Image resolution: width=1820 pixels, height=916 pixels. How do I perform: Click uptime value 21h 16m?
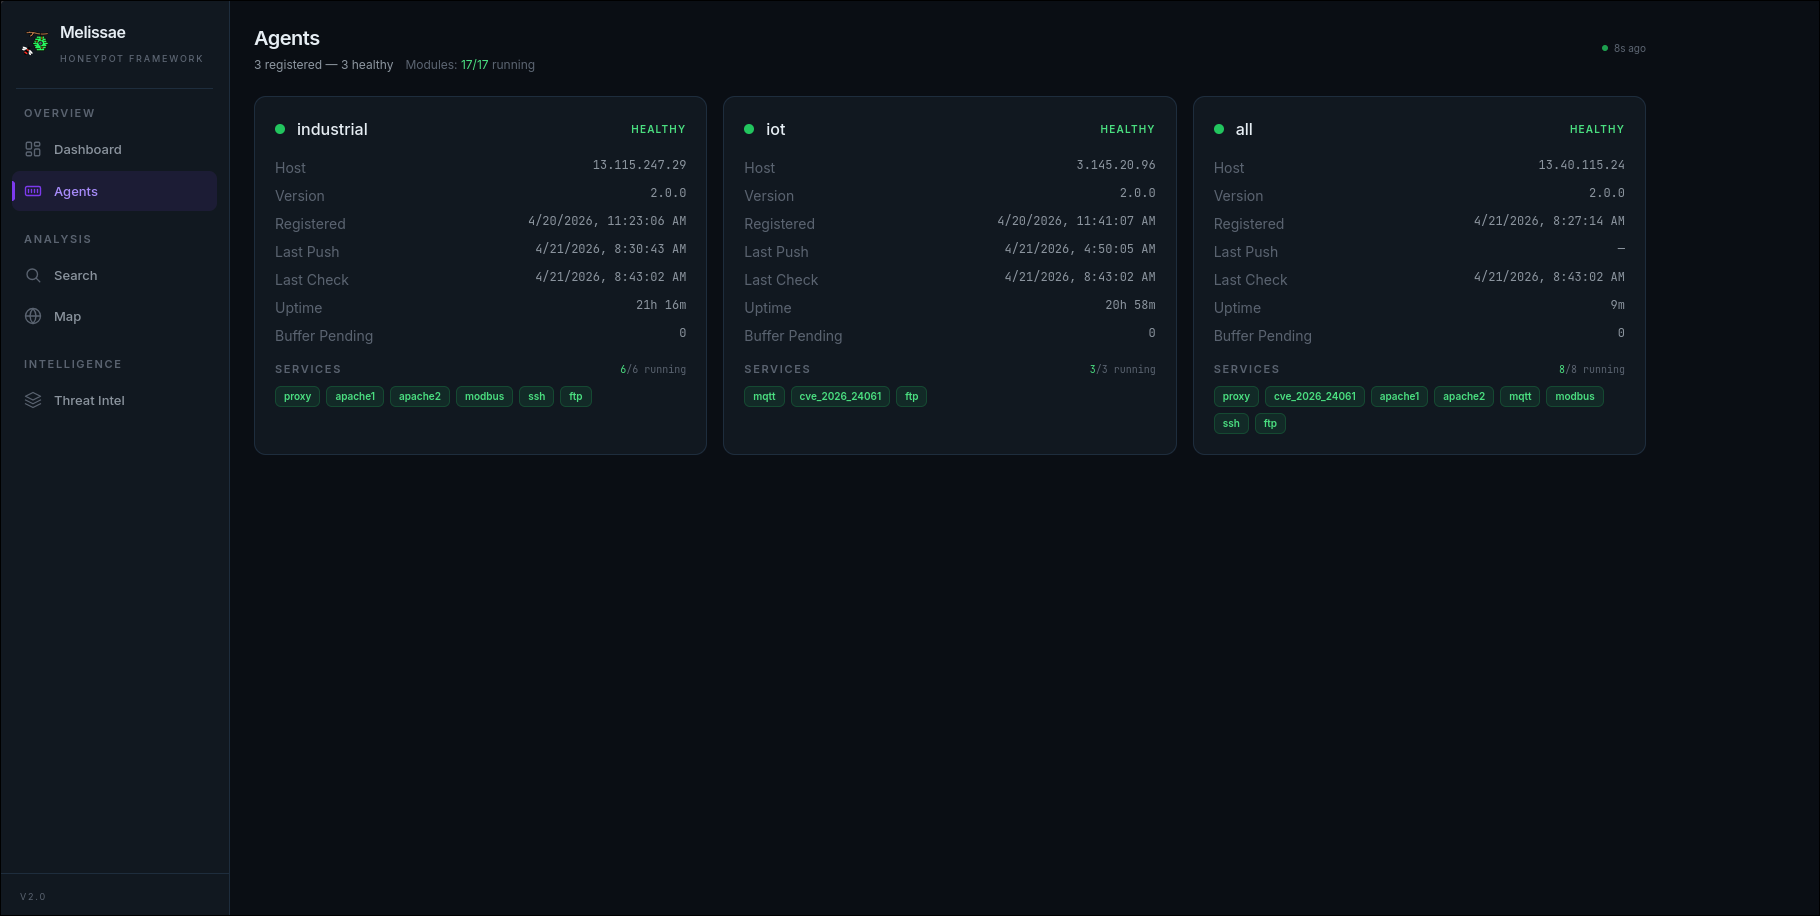(661, 305)
